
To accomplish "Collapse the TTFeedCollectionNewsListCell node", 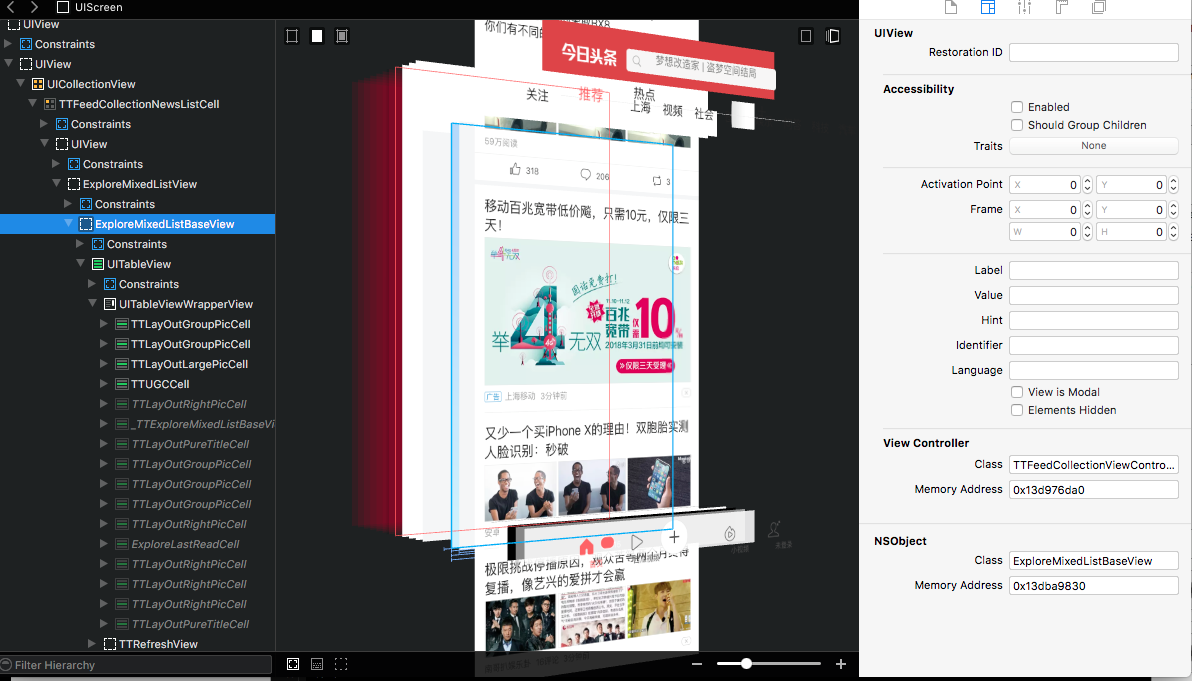I will [33, 104].
